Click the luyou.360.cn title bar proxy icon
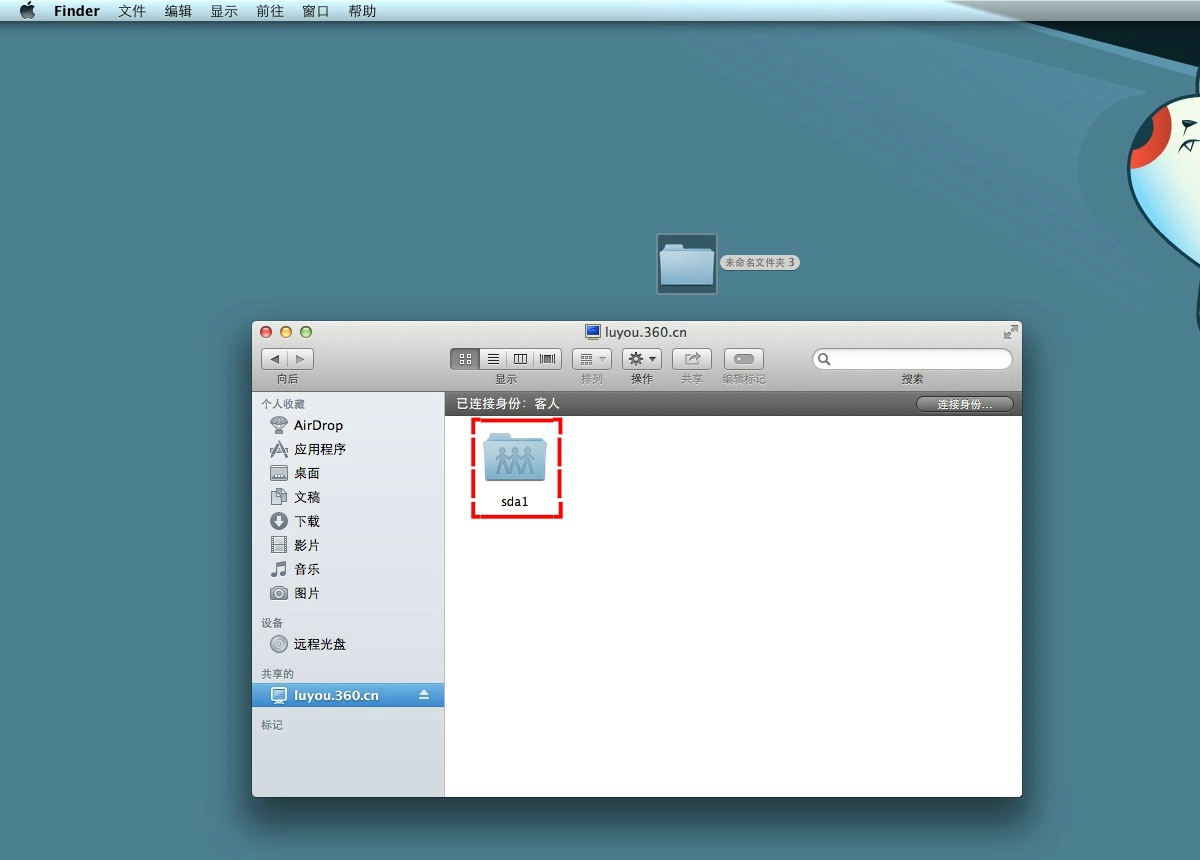The height and width of the screenshot is (860, 1200). coord(593,332)
